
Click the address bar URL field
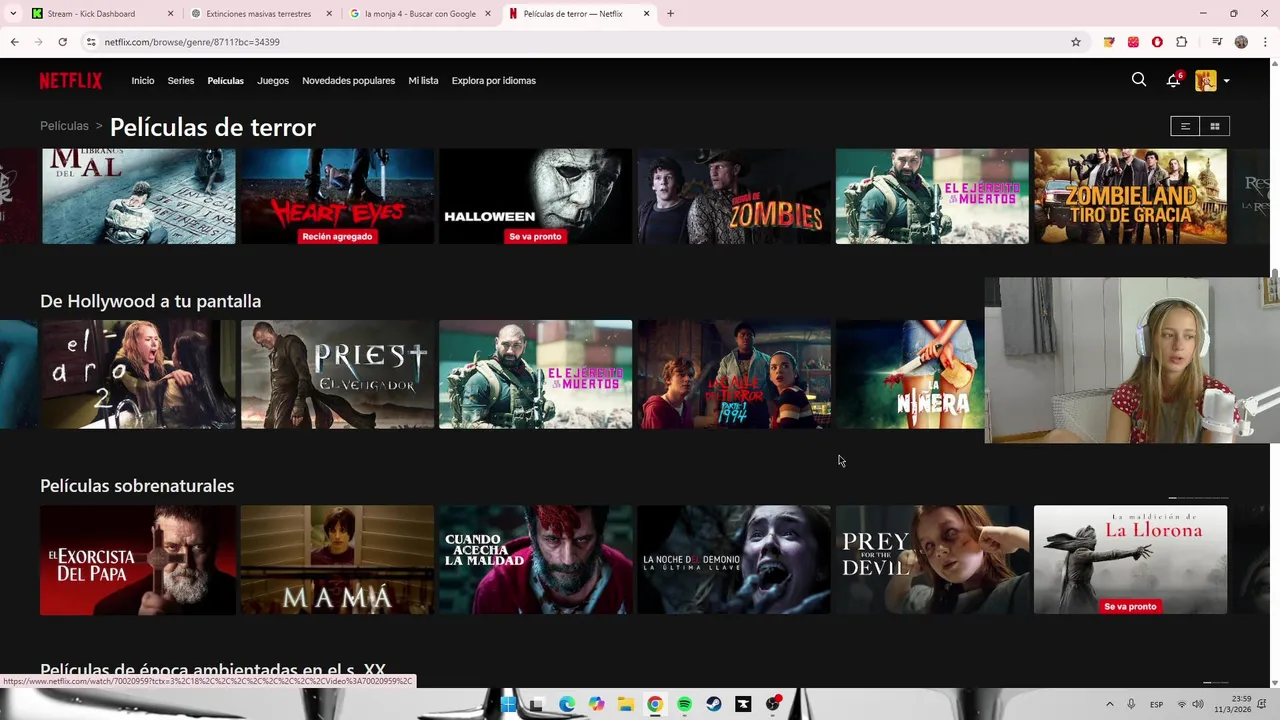(580, 42)
